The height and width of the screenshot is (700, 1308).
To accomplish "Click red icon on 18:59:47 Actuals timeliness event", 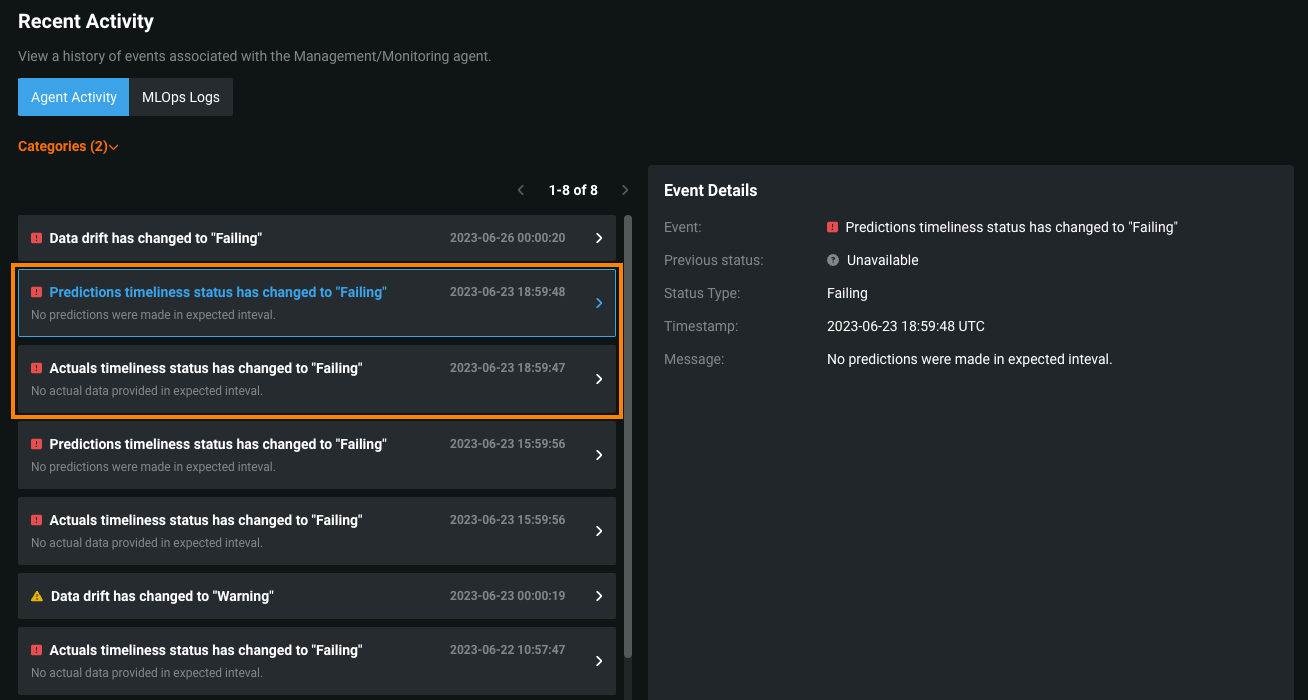I will pos(36,368).
